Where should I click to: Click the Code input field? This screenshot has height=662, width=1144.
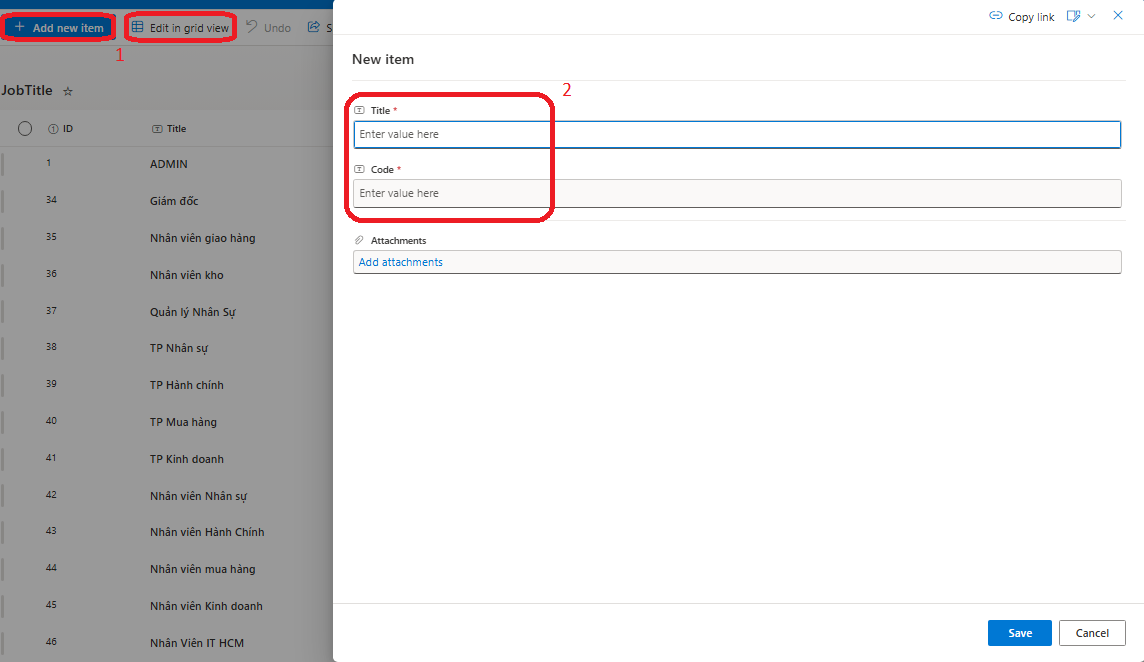point(736,193)
